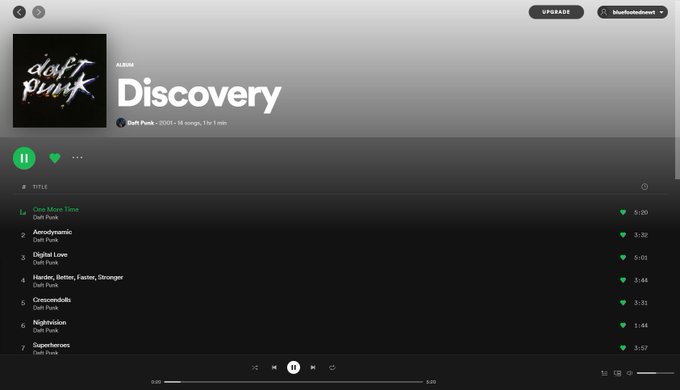The image size is (680, 390).
Task: Mute with the volume speaker icon
Action: click(630, 373)
